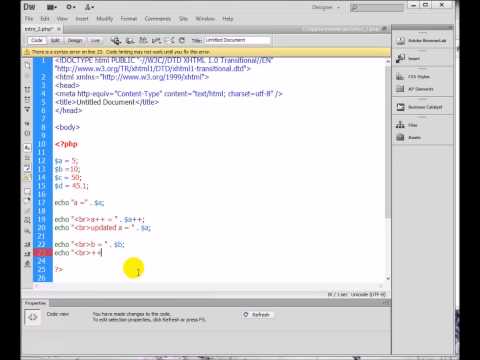
Task: Click the '<?php' opening tag line
Action: click(66, 144)
